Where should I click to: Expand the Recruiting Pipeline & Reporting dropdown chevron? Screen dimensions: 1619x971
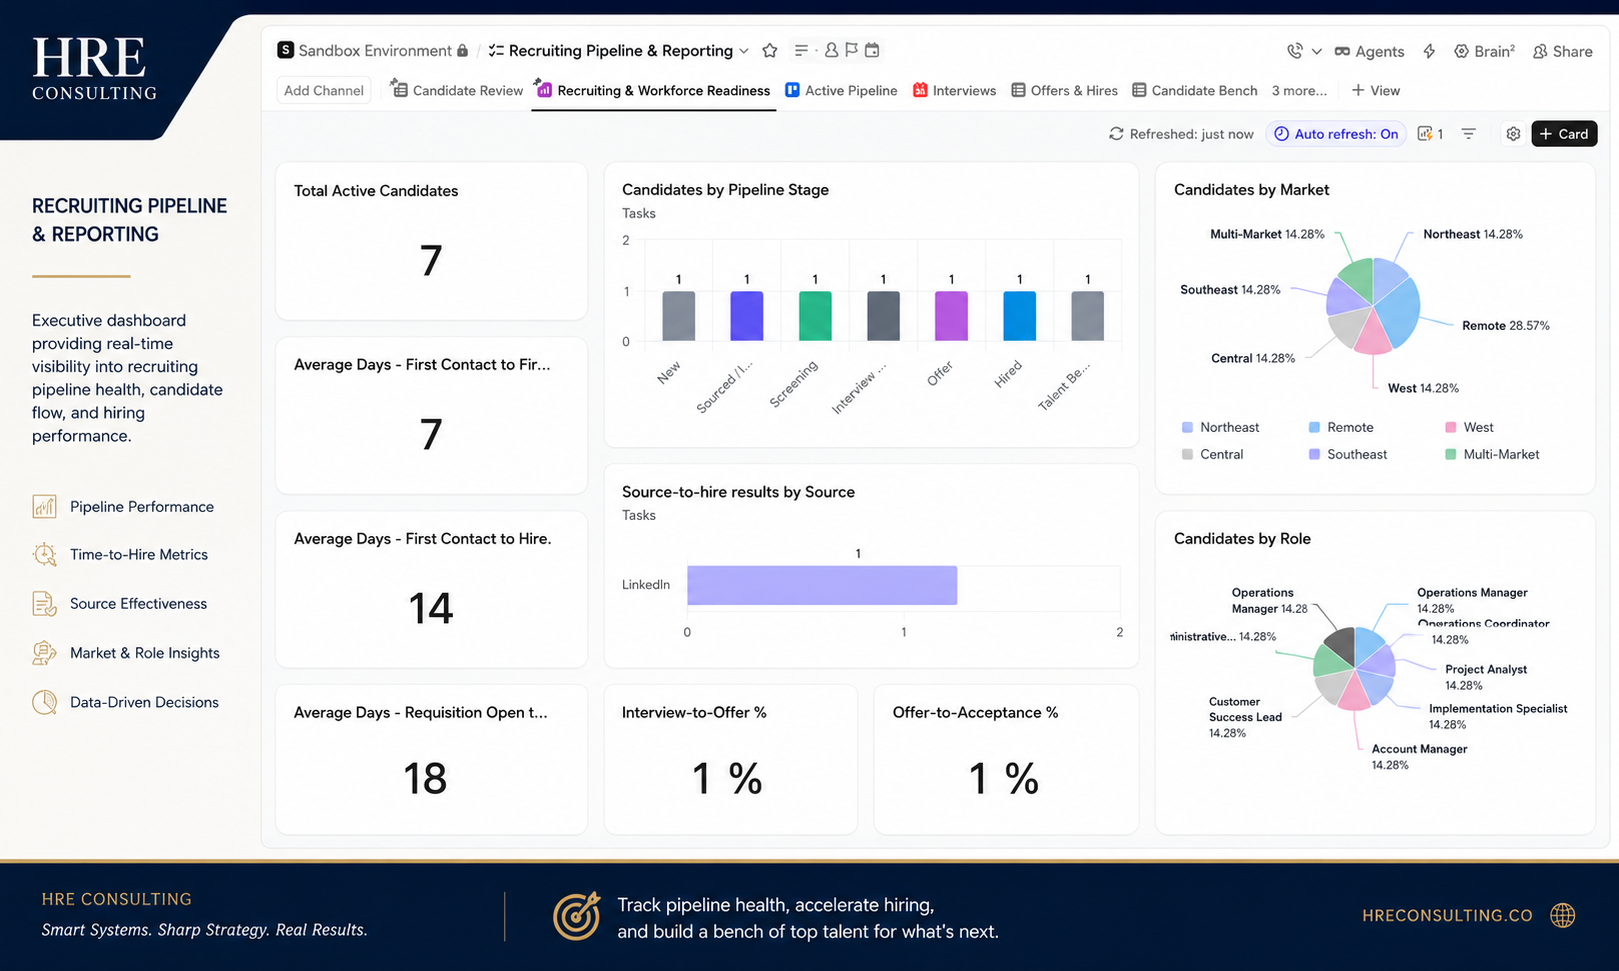pyautogui.click(x=744, y=51)
